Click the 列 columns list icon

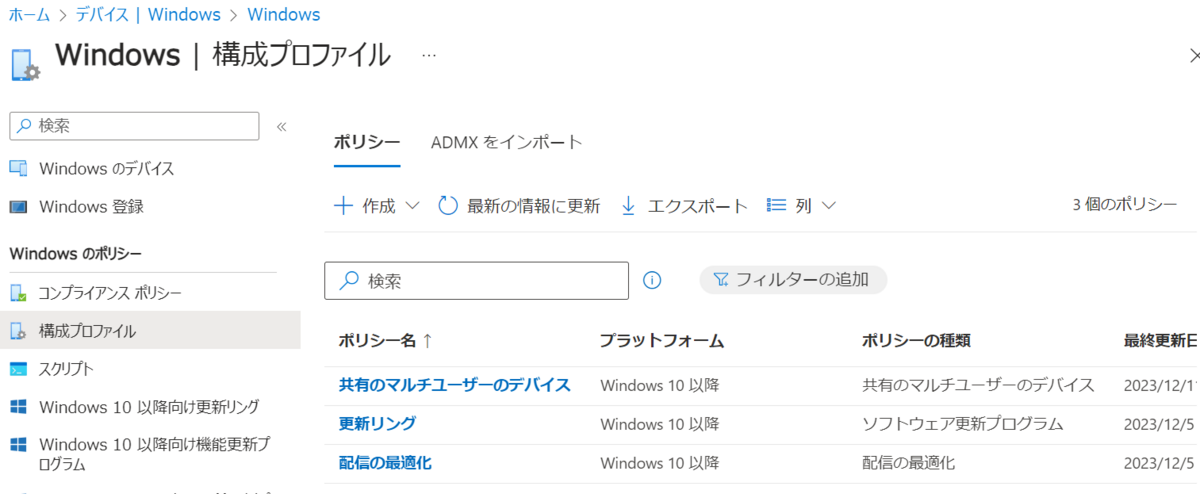click(776, 206)
